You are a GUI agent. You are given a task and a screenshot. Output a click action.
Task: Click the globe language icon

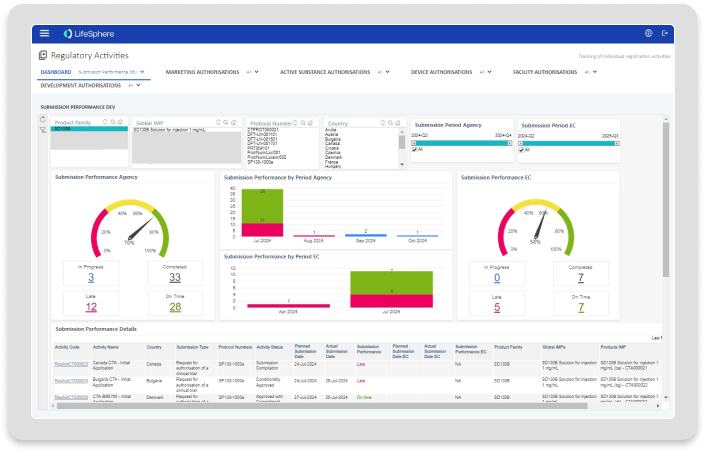[x=649, y=33]
